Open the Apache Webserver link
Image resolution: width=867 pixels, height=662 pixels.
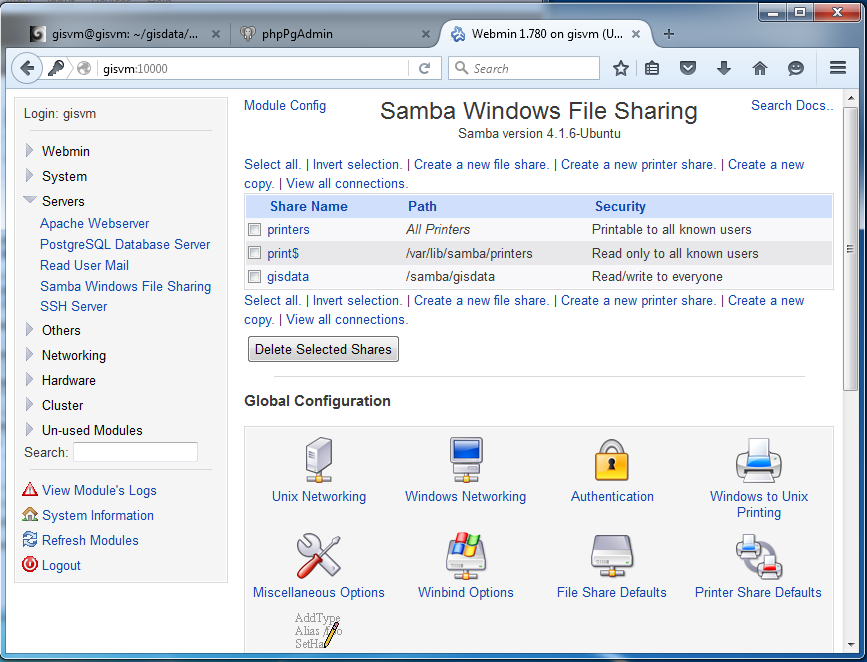point(95,223)
